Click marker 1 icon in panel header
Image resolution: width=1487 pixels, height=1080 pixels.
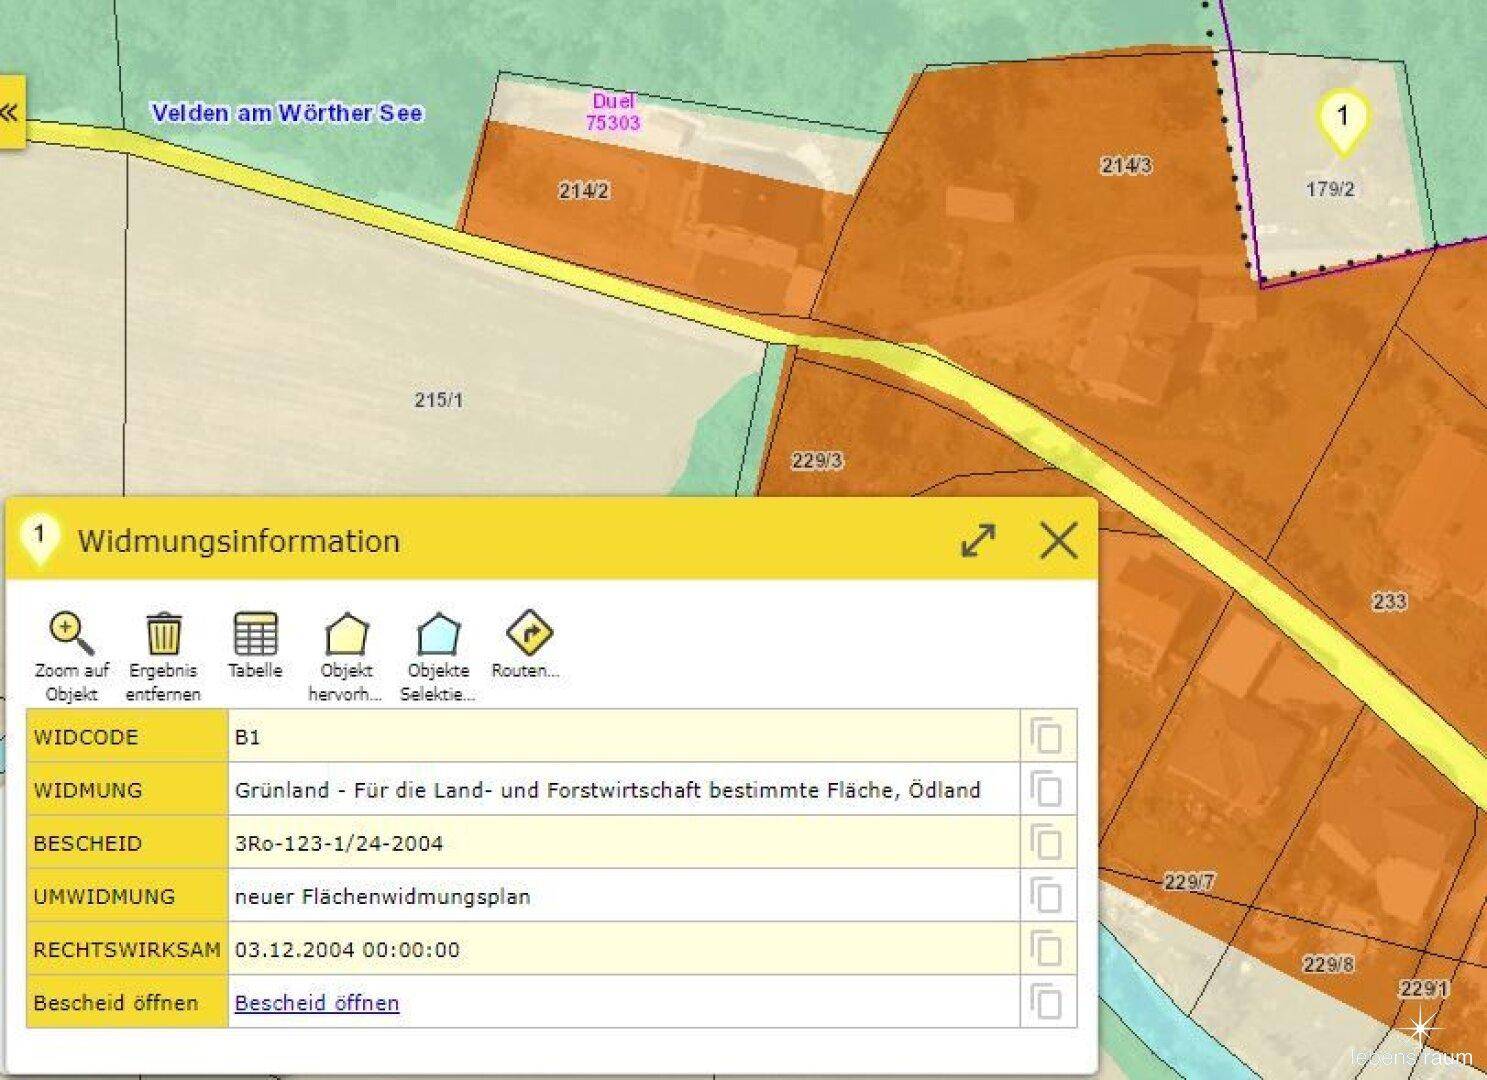(39, 540)
